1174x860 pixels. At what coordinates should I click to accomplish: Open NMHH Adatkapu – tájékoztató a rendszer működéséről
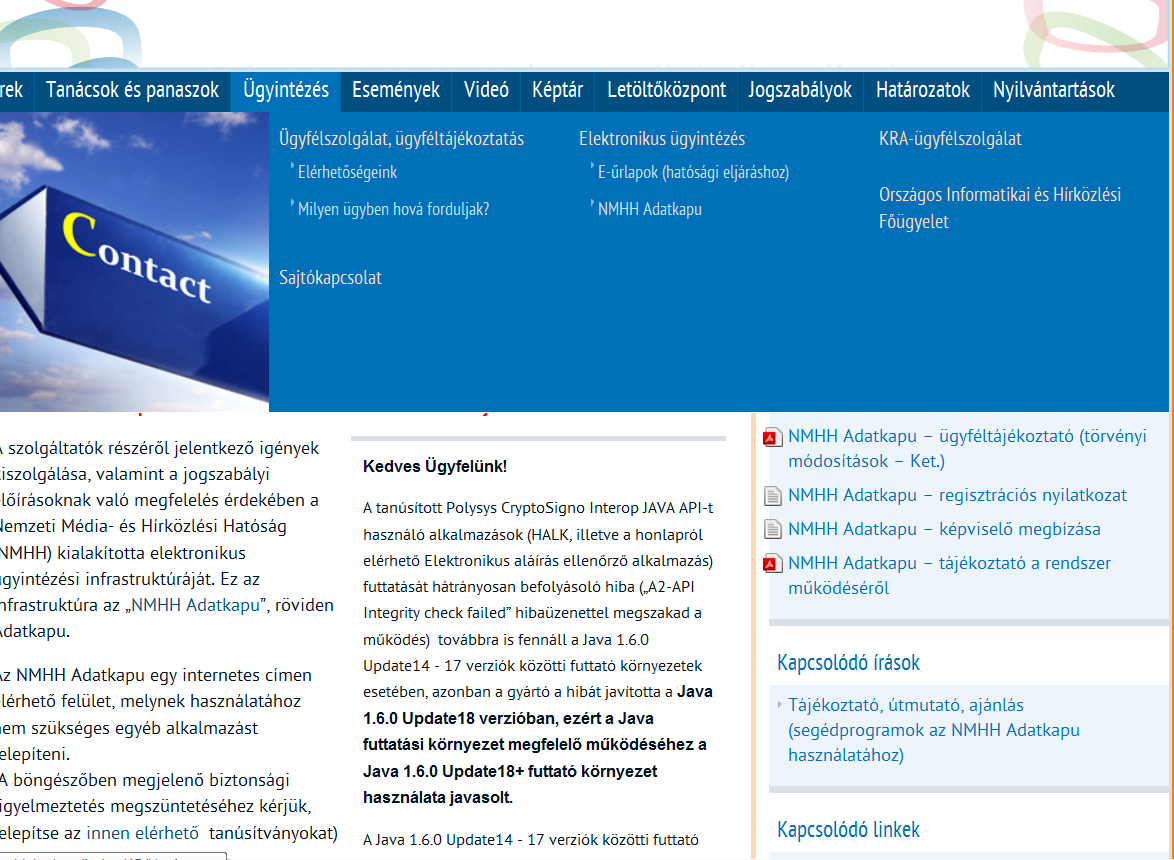pyautogui.click(x=949, y=576)
